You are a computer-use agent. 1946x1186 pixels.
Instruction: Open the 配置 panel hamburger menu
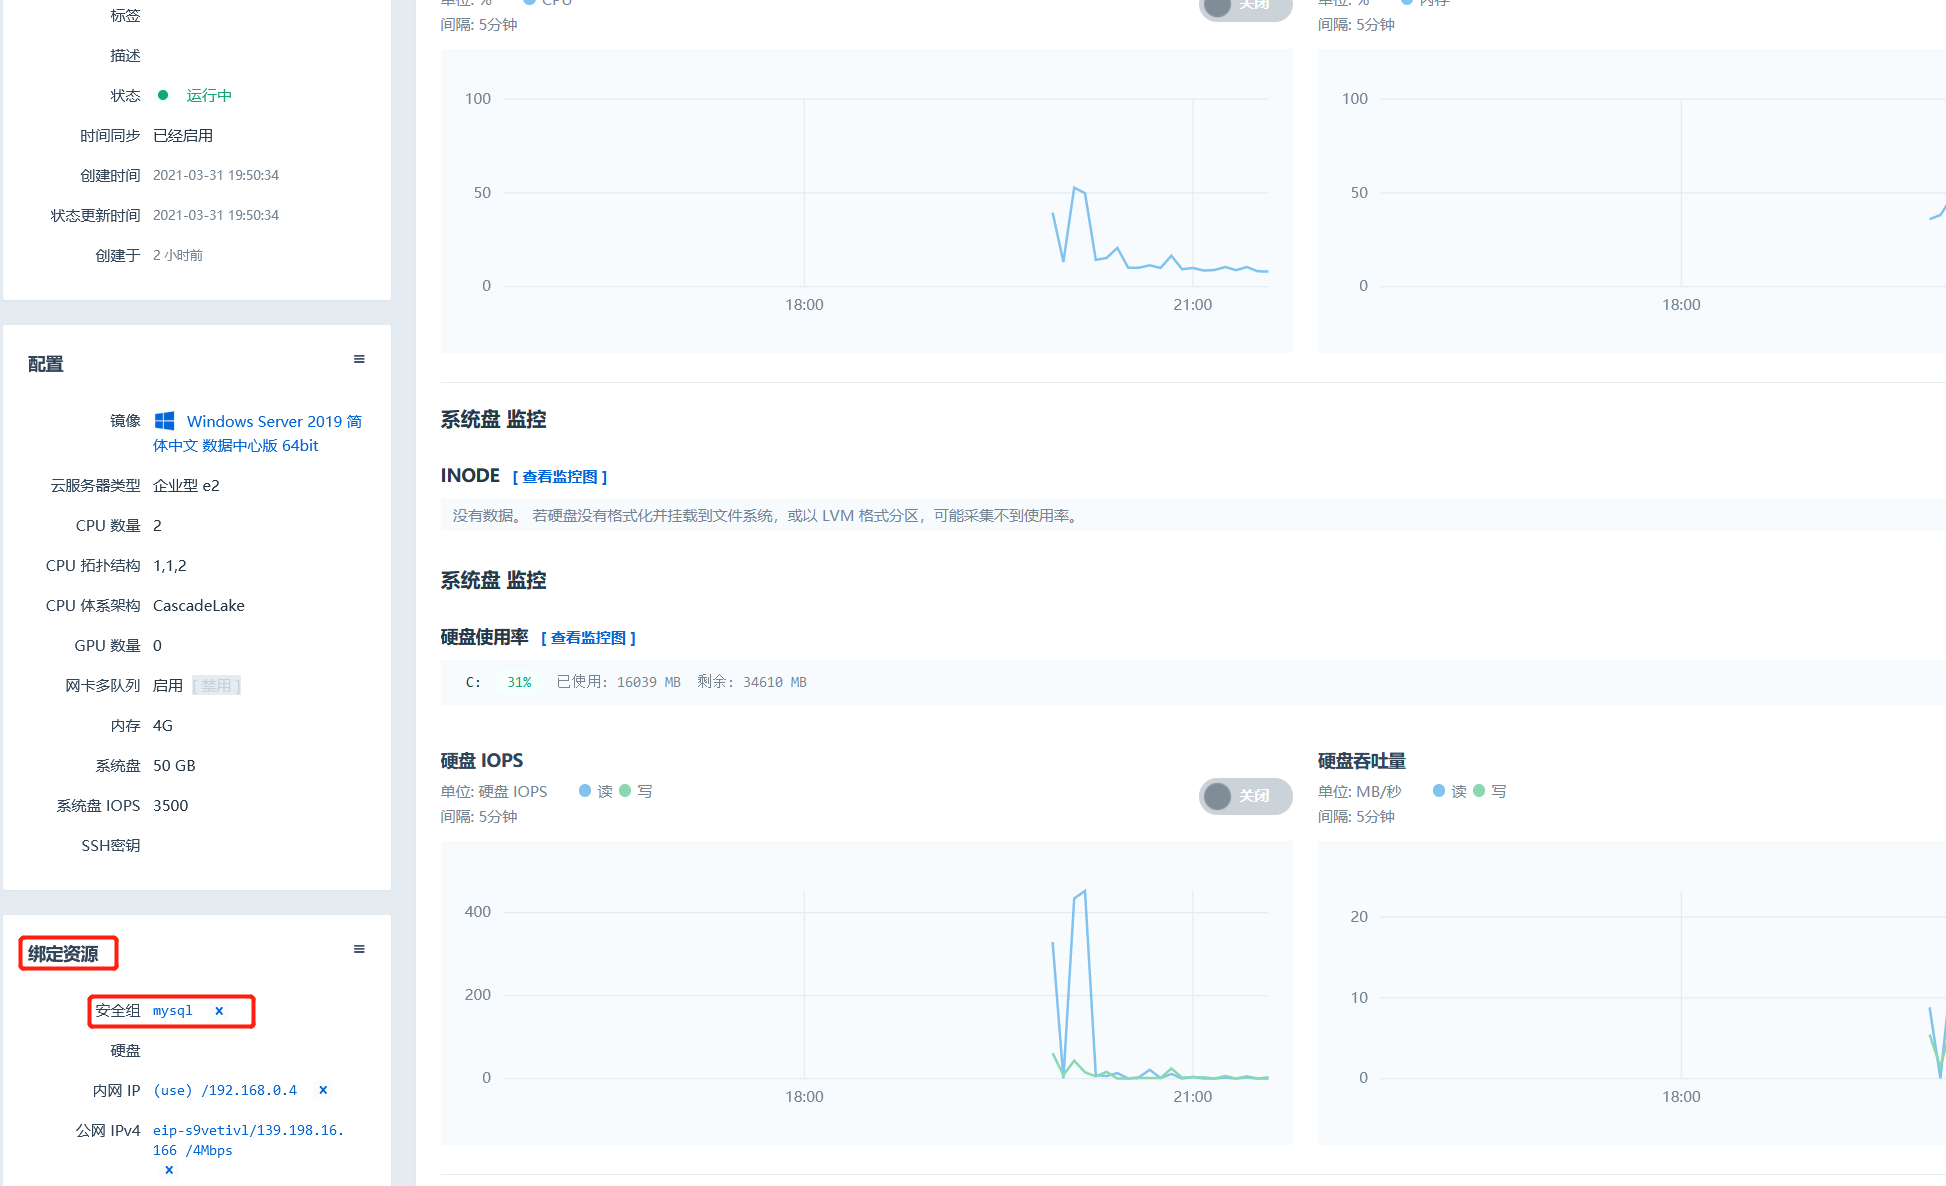359,359
